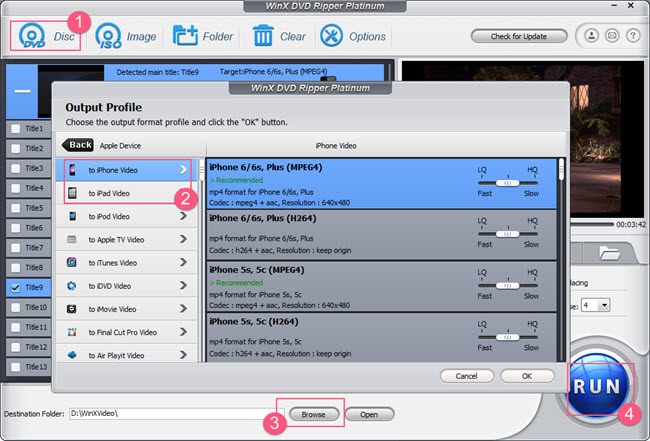Load an ISO Image file
This screenshot has width=650, height=441.
tap(126, 36)
